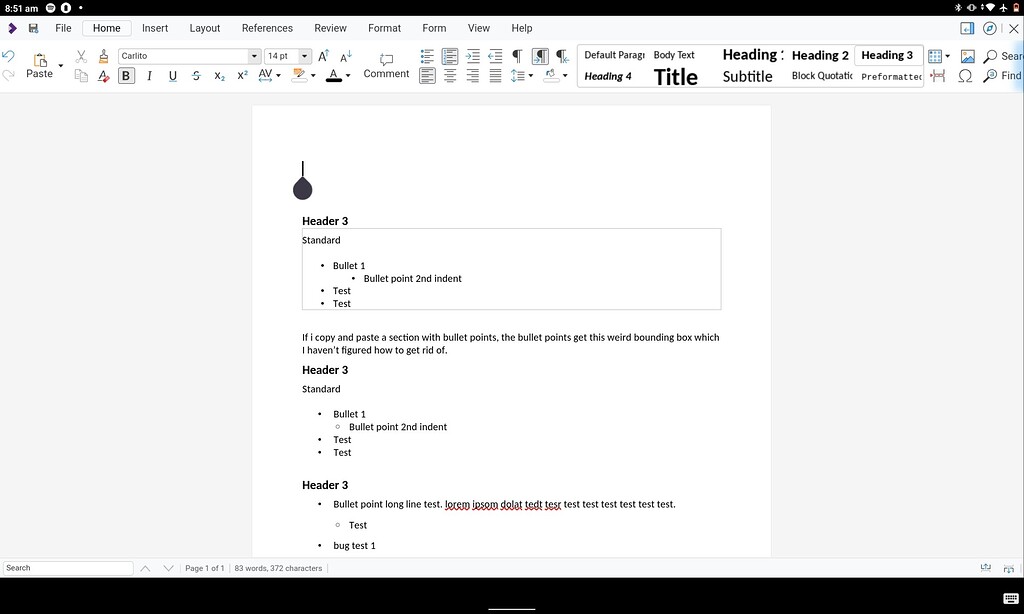
Task: Toggle Strikethrough formatting
Action: [x=196, y=76]
